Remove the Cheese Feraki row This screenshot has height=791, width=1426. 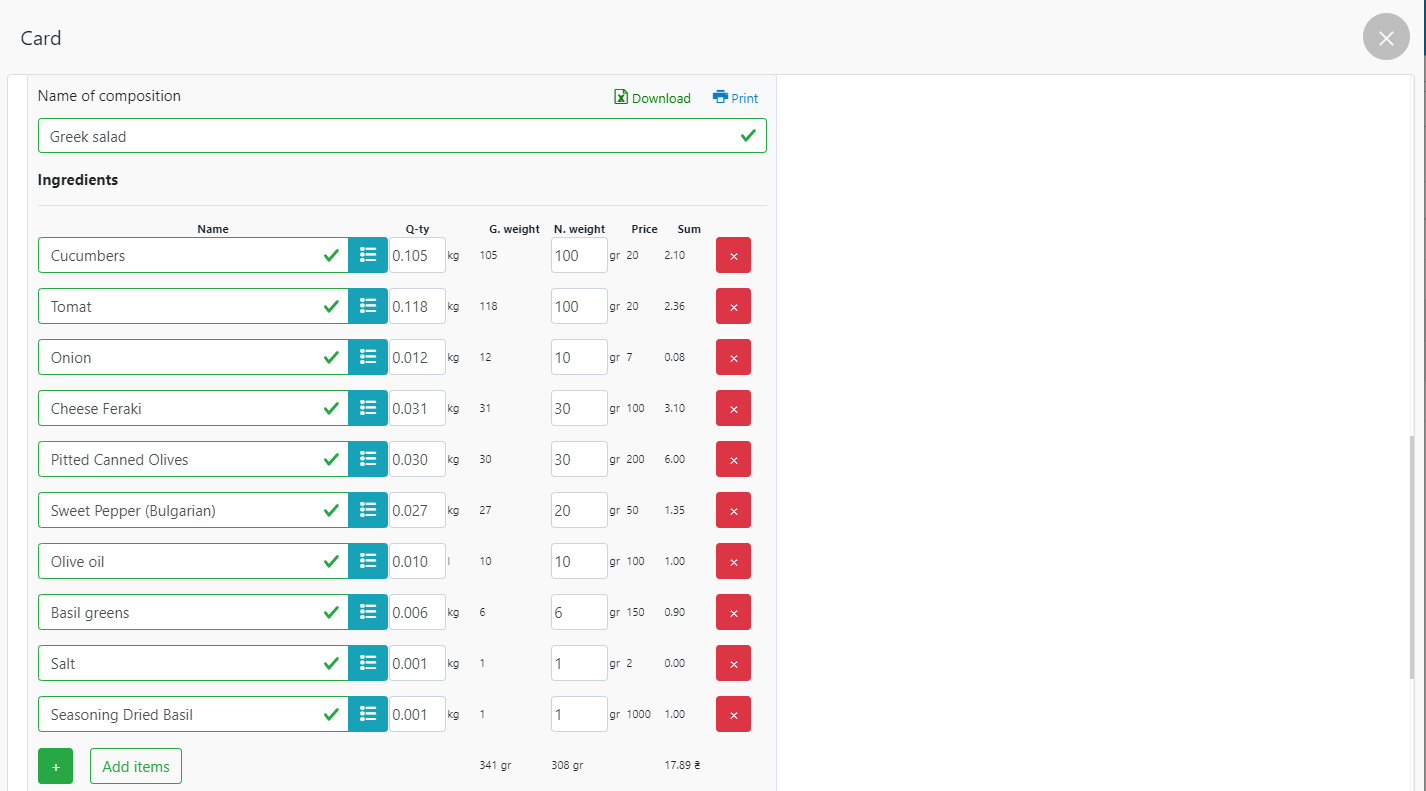pos(733,408)
